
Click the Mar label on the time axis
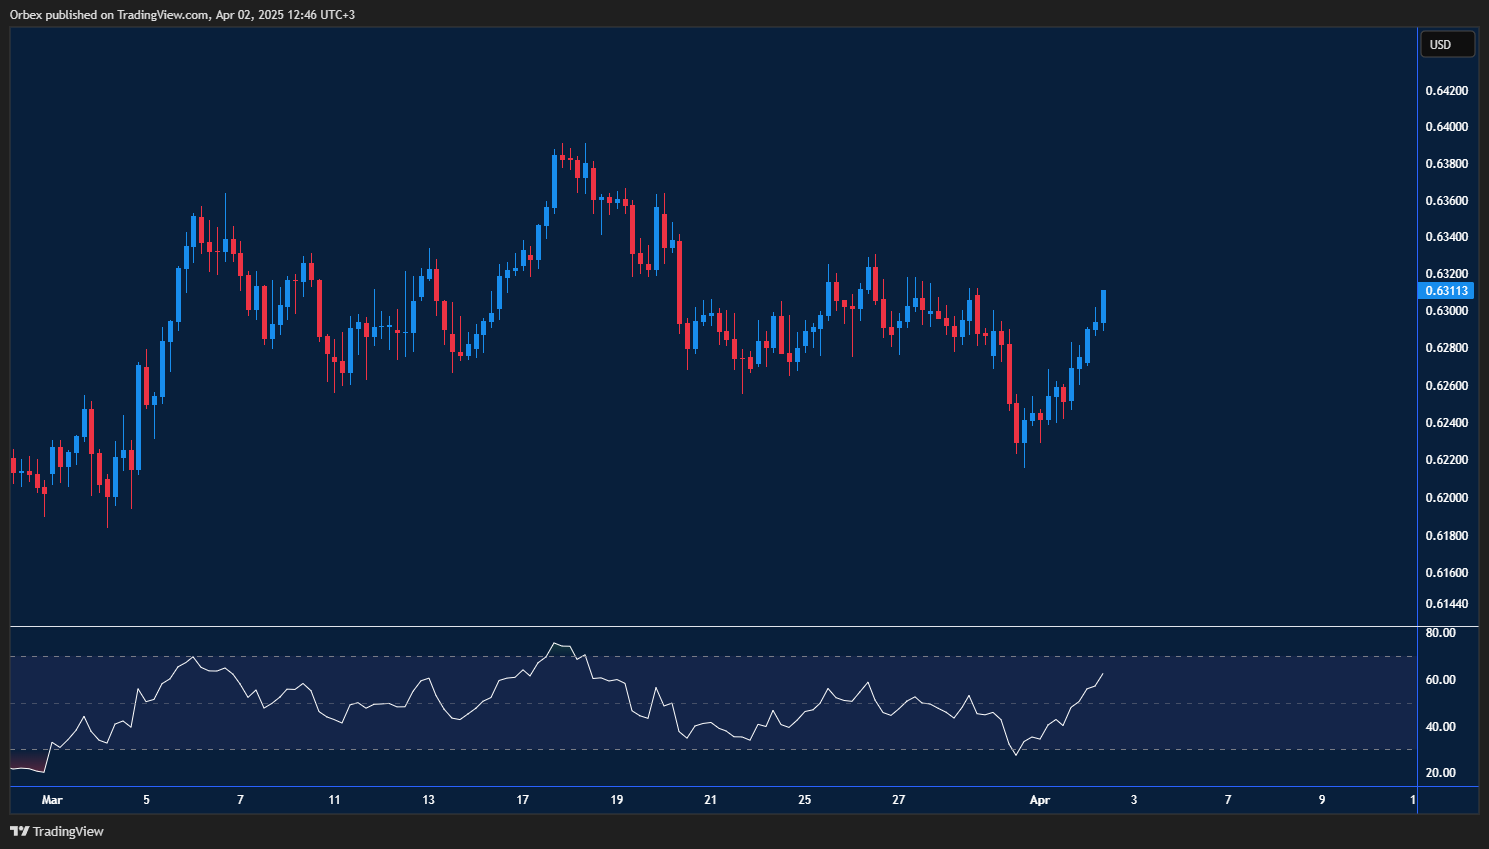click(x=51, y=800)
